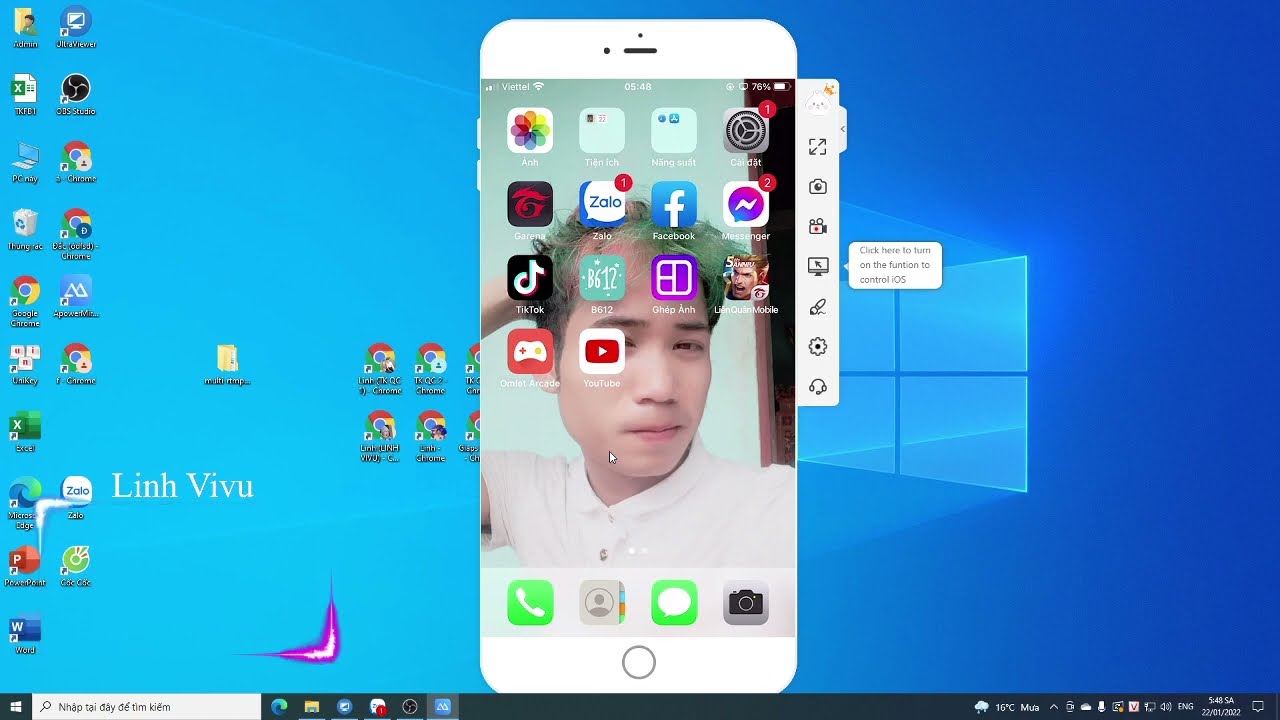Open the Năng suất folder on the phone
Image resolution: width=1280 pixels, height=720 pixels.
coord(674,131)
